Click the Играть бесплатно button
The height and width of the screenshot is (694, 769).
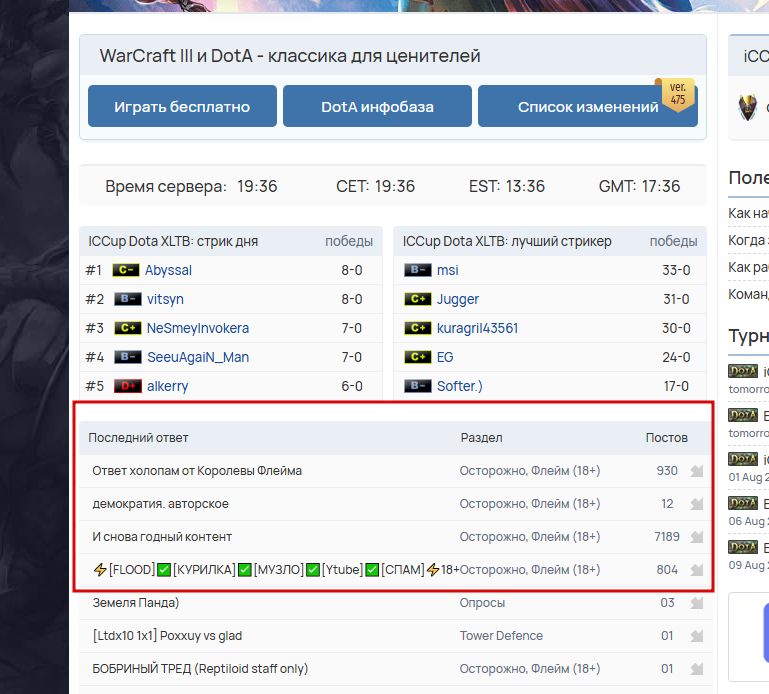click(182, 106)
